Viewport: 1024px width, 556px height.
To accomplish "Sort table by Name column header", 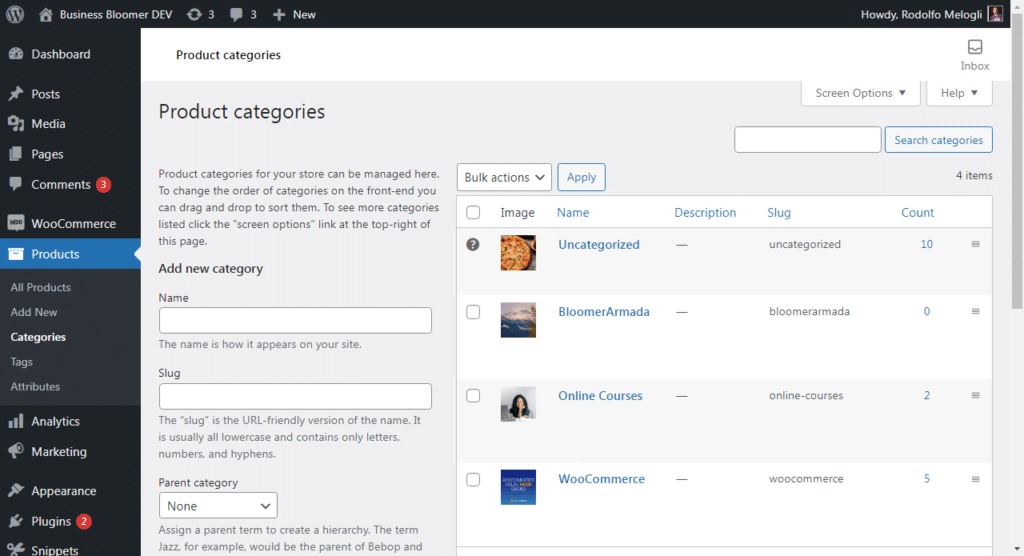I will click(x=573, y=212).
